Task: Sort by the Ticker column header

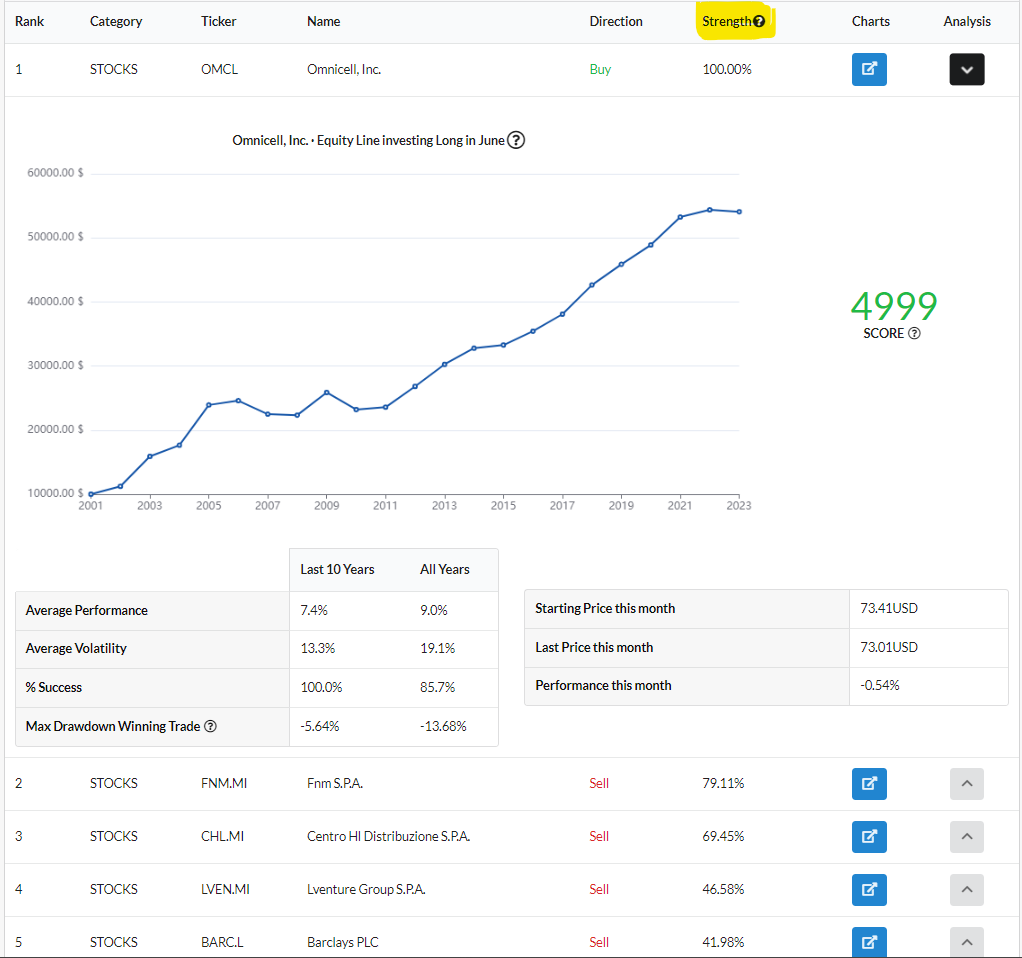Action: (x=218, y=22)
